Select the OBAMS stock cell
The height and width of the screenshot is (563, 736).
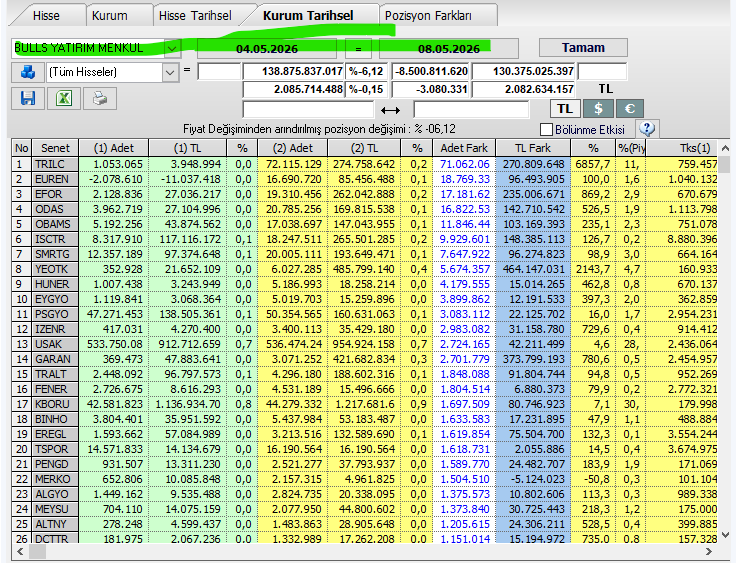[x=55, y=224]
